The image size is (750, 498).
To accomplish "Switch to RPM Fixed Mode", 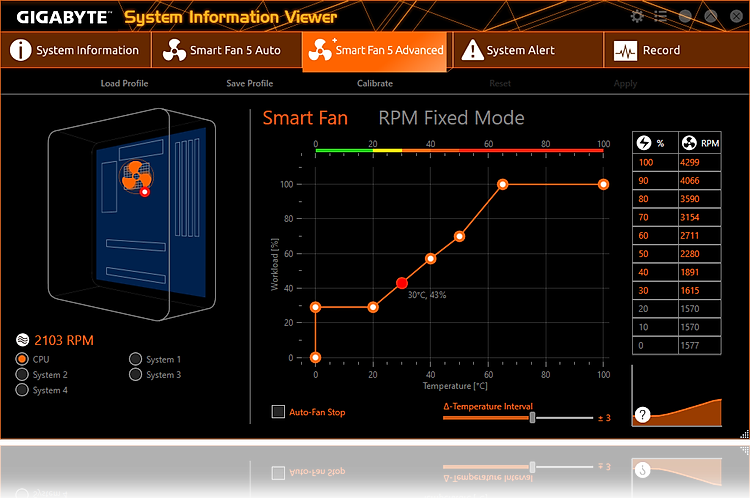I will (x=451, y=118).
